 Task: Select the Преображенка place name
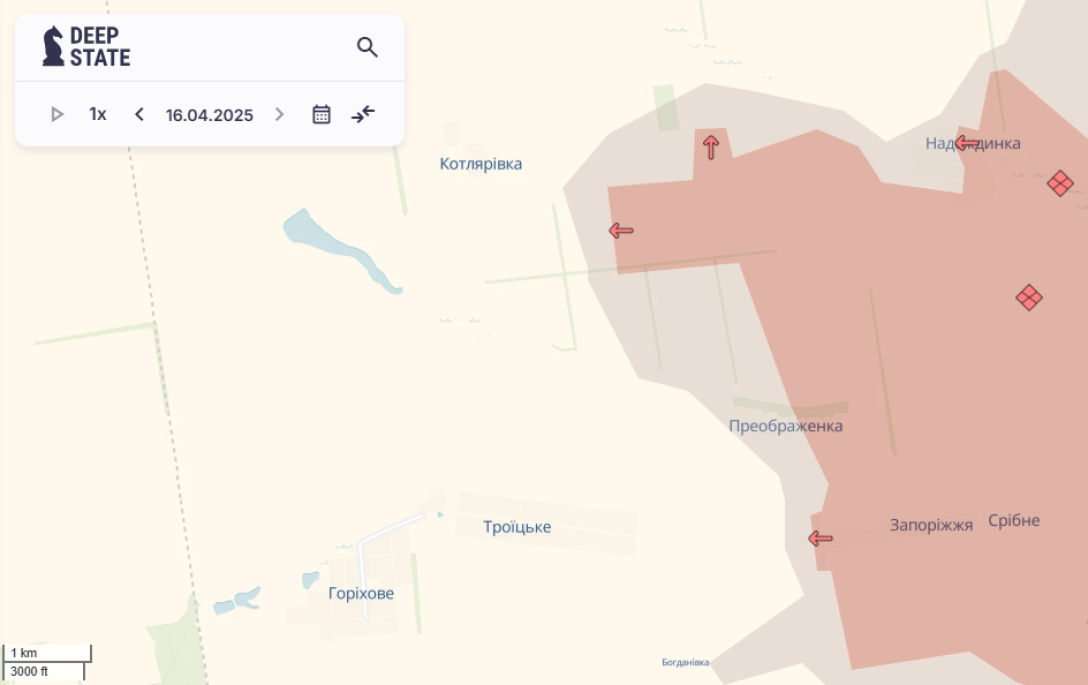click(x=785, y=426)
